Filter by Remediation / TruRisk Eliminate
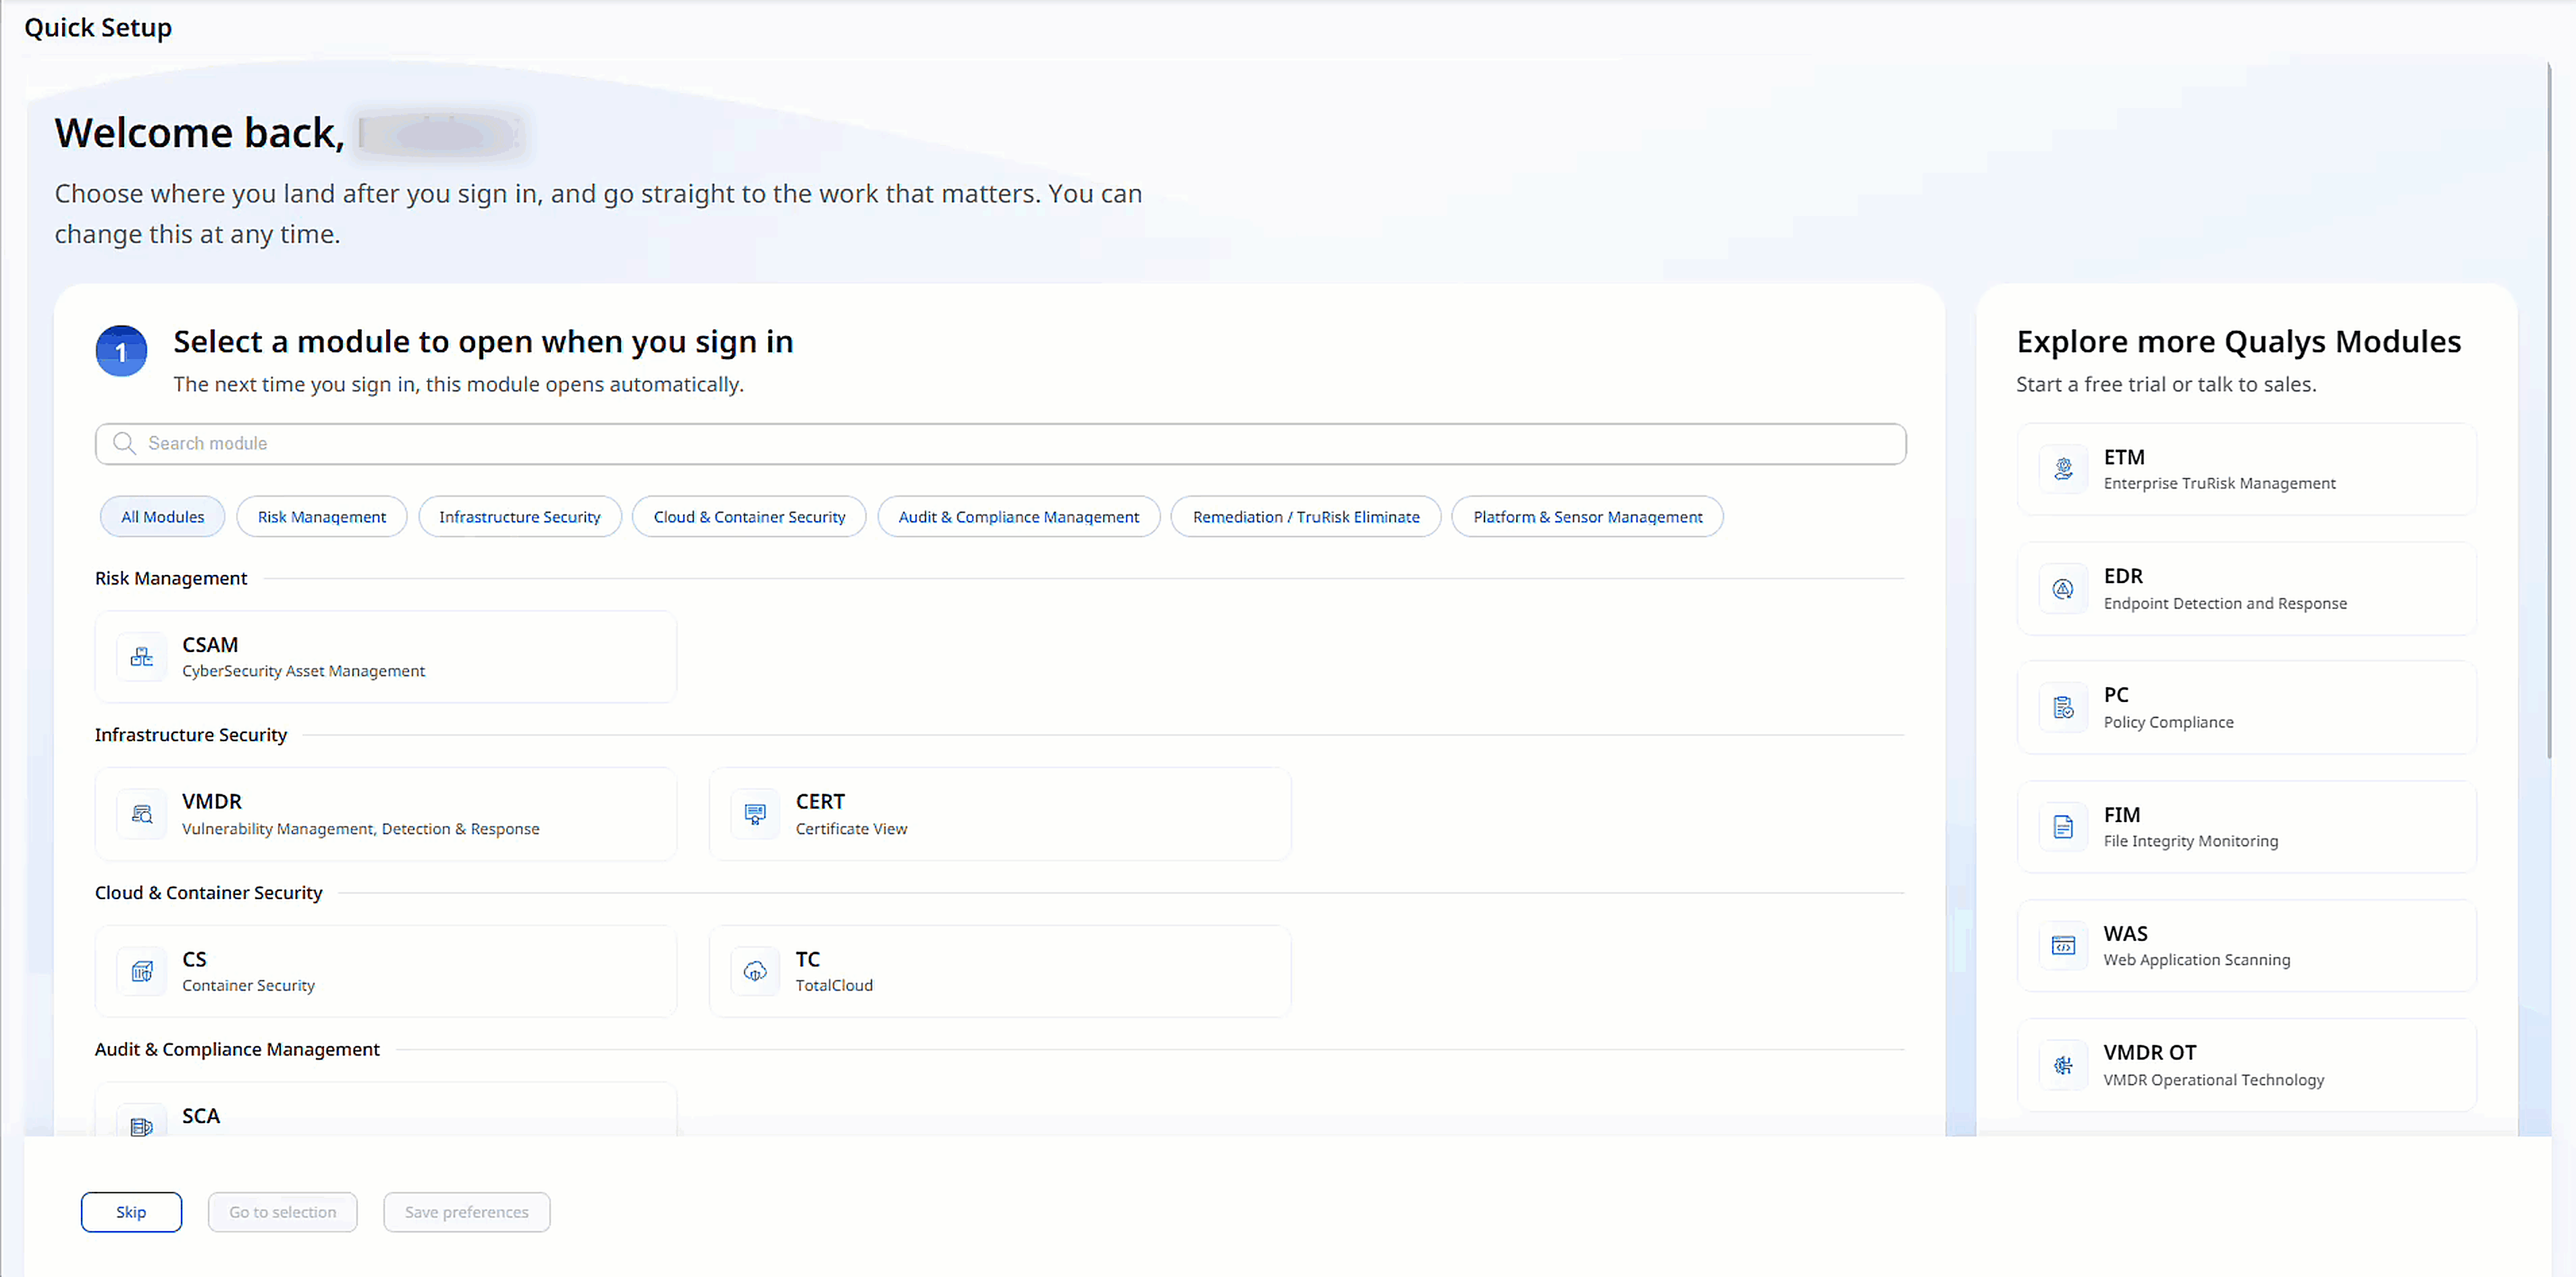This screenshot has width=2576, height=1277. click(x=1306, y=517)
